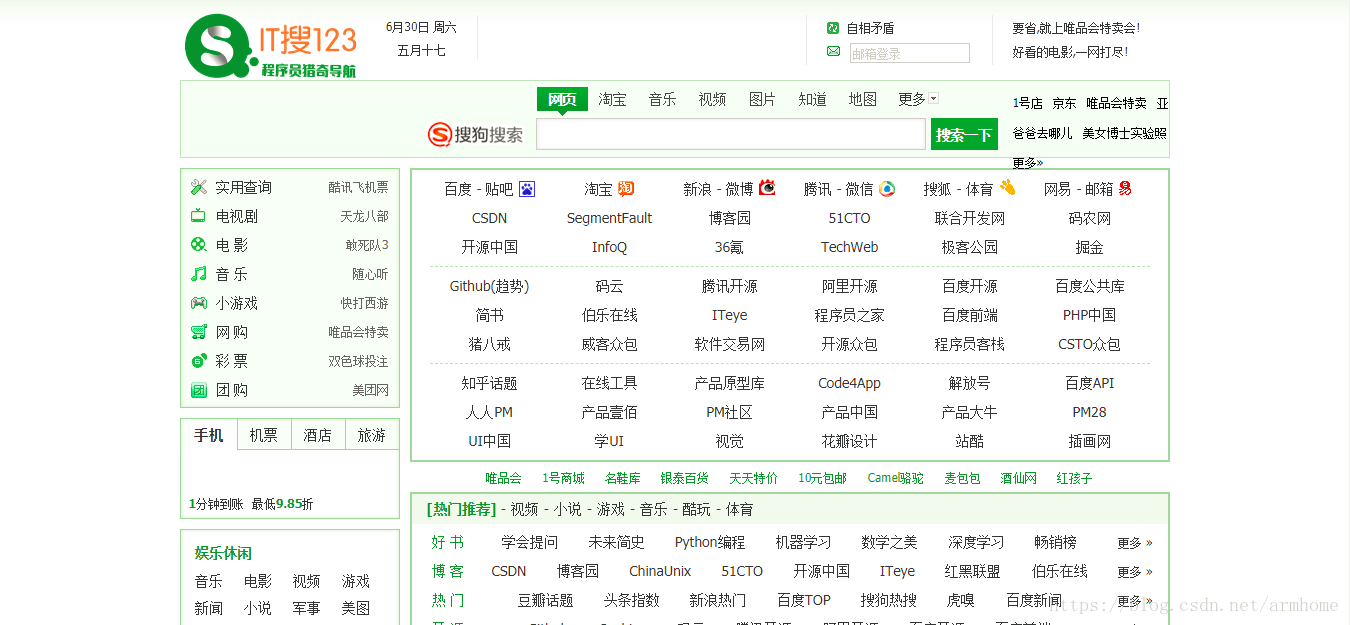Open the ChinaUnix blog link
The width and height of the screenshot is (1350, 625).
(659, 571)
